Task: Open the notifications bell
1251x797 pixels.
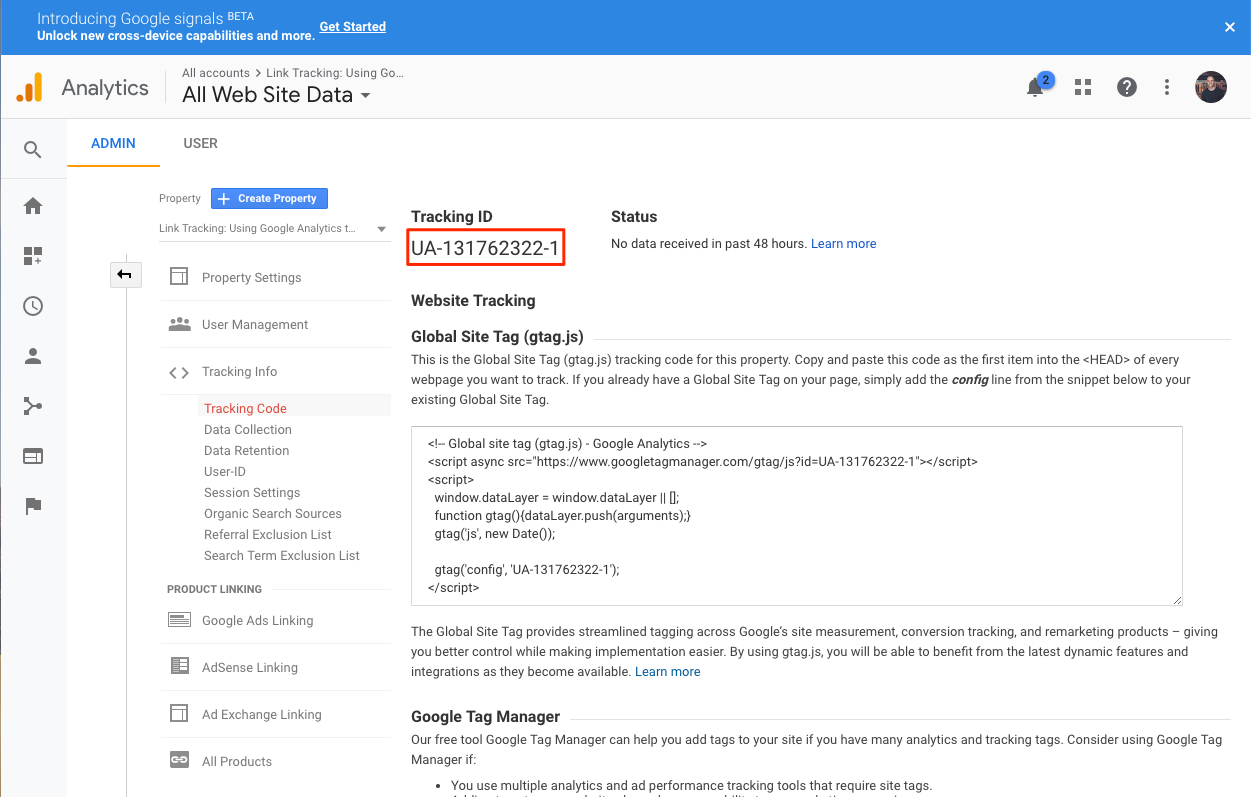Action: (1035, 88)
